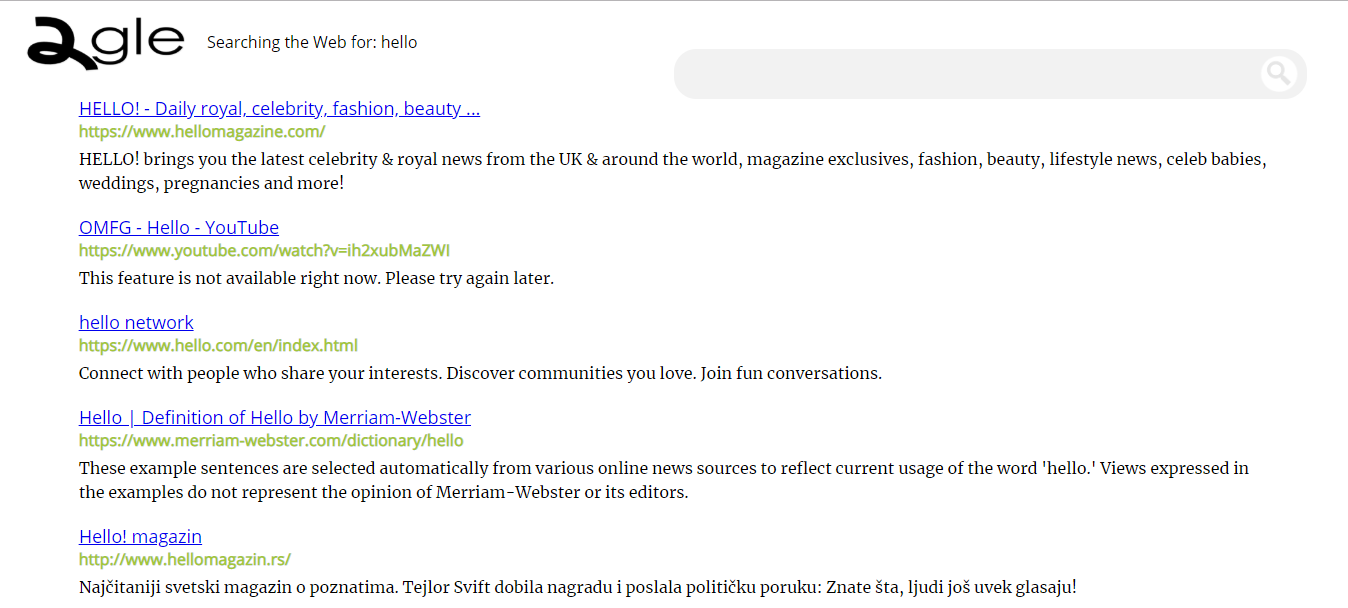Click the Agle logo
This screenshot has height=608, width=1348.
pyautogui.click(x=105, y=44)
